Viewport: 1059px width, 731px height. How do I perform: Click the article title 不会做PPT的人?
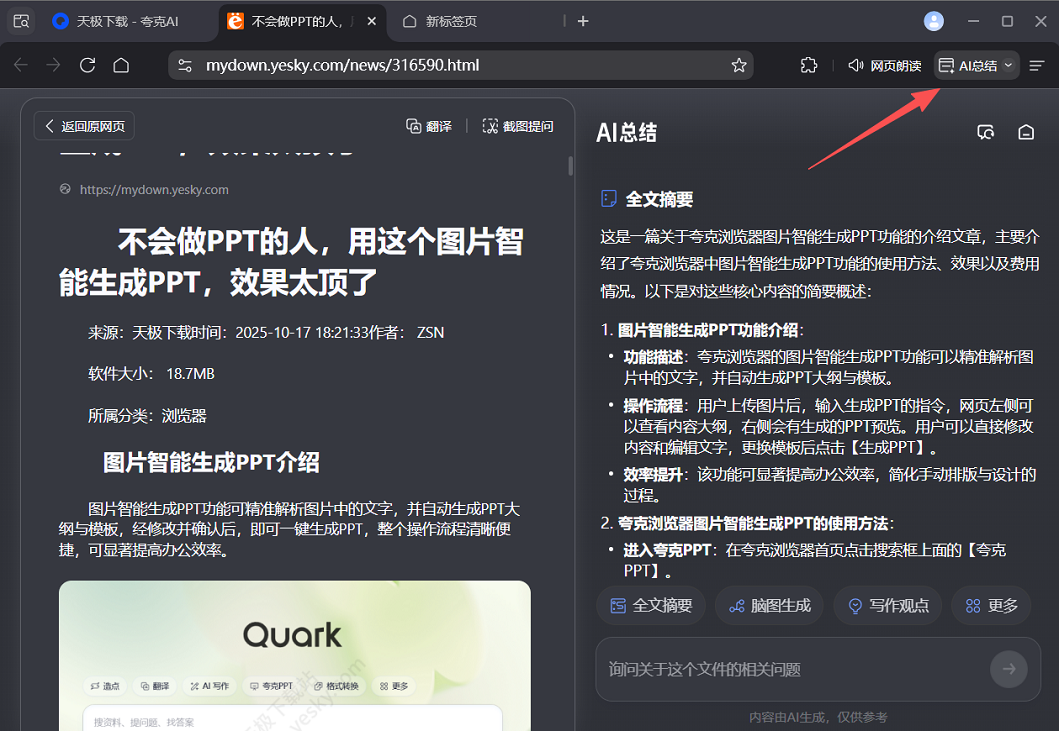click(x=291, y=262)
